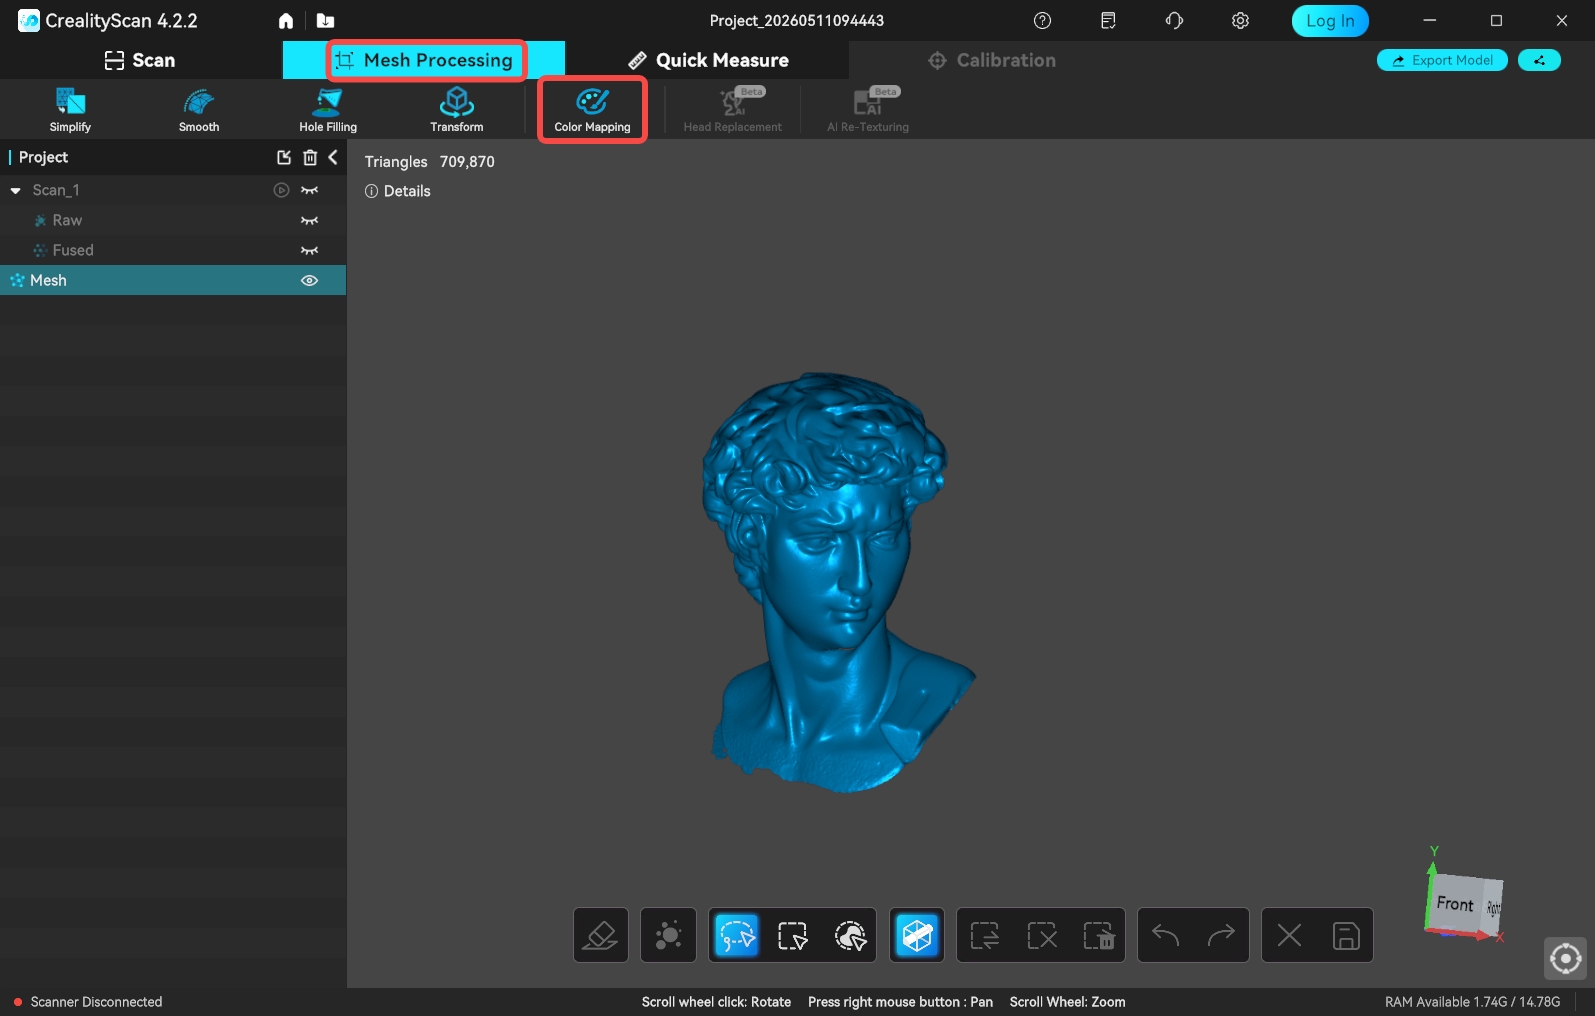Open the project folder icon

point(326,21)
